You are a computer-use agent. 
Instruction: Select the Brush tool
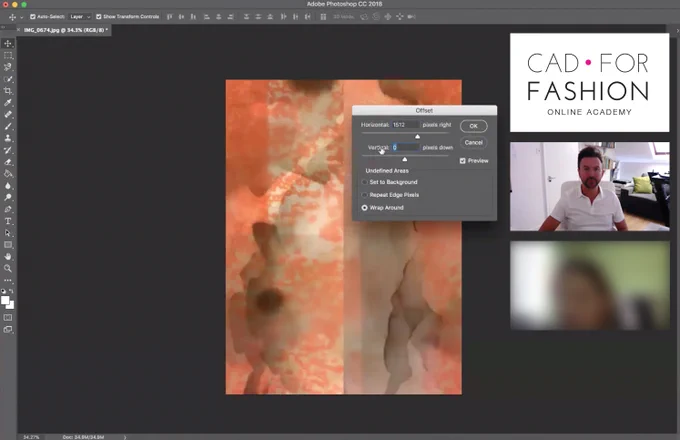(8, 126)
